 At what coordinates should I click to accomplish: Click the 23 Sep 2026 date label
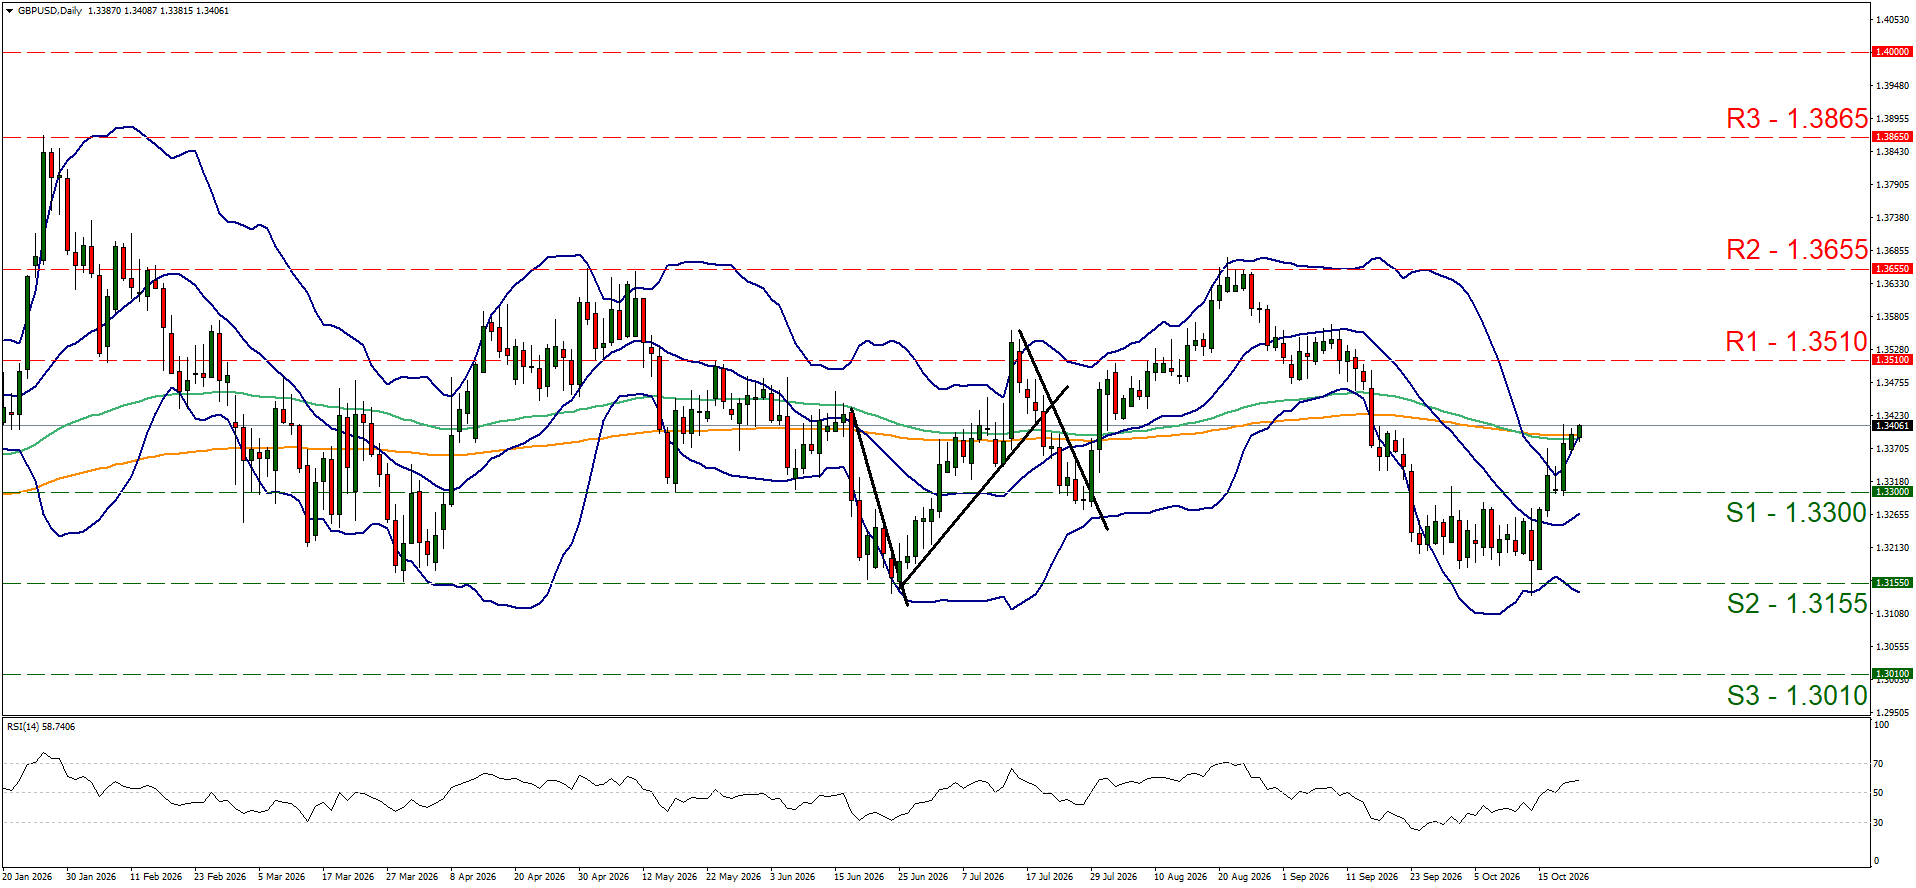(x=1436, y=877)
